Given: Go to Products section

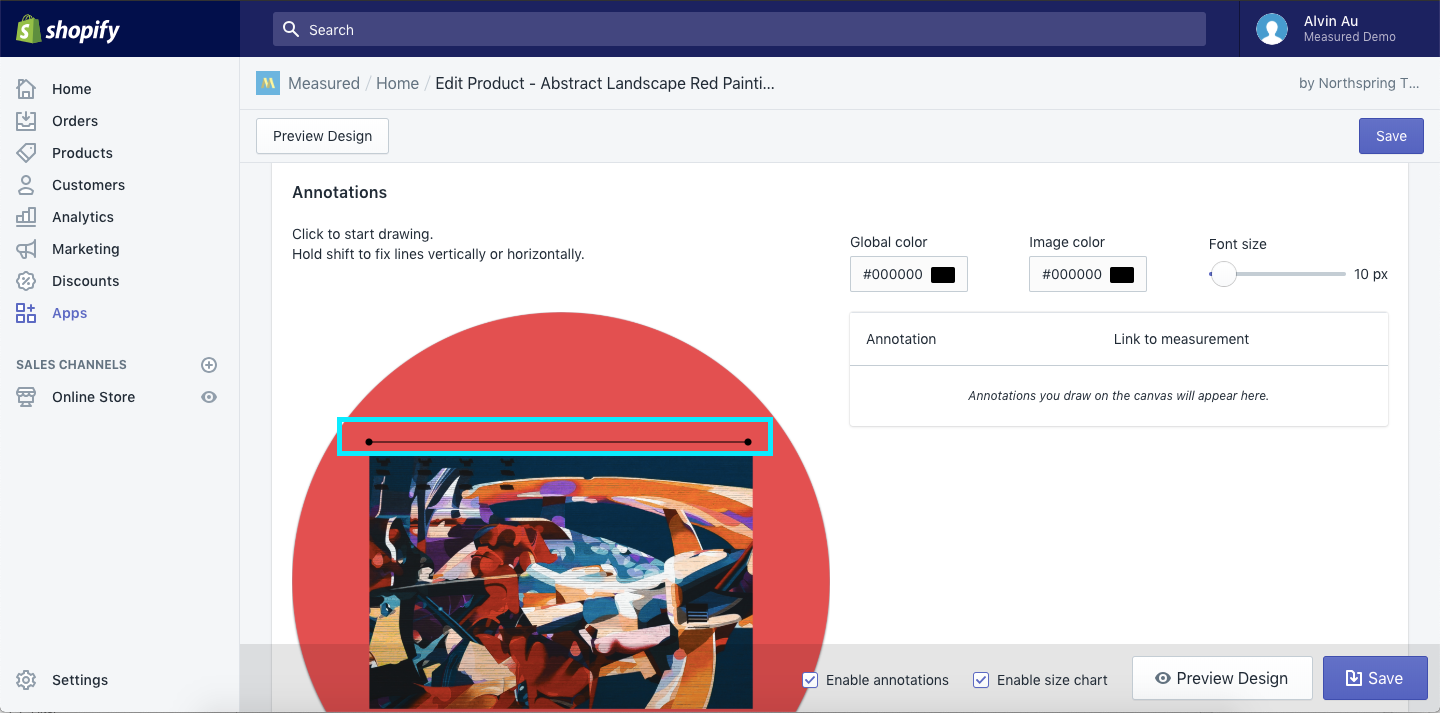Looking at the screenshot, I should click(82, 153).
